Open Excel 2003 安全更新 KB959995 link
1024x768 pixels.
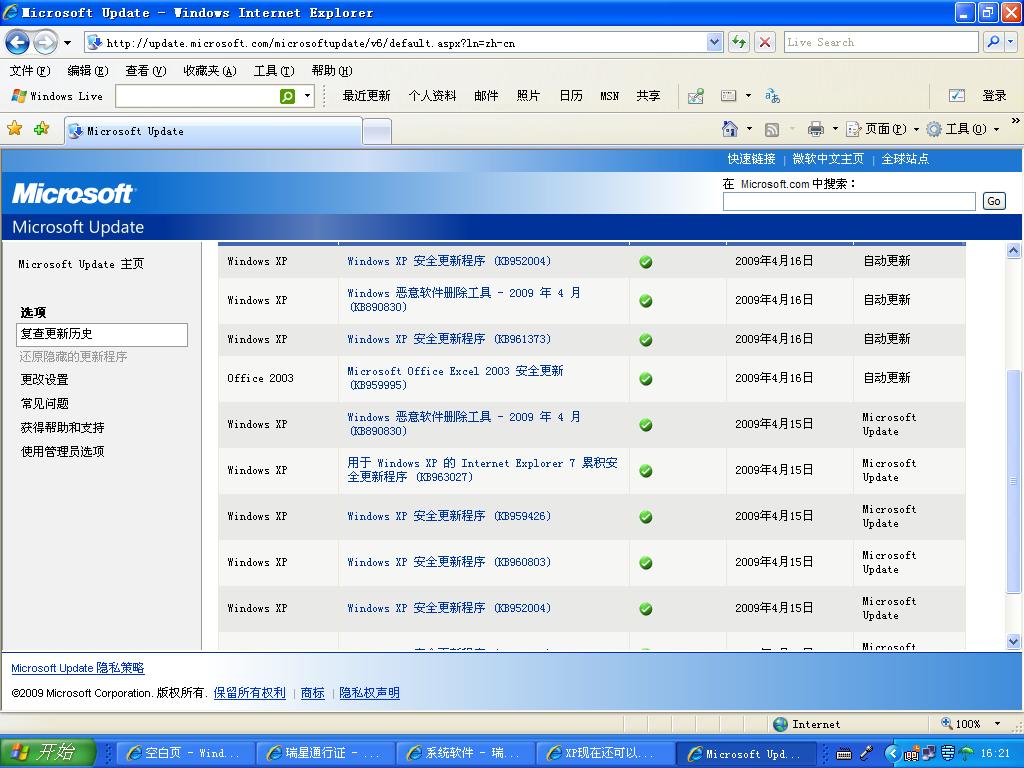coord(455,378)
